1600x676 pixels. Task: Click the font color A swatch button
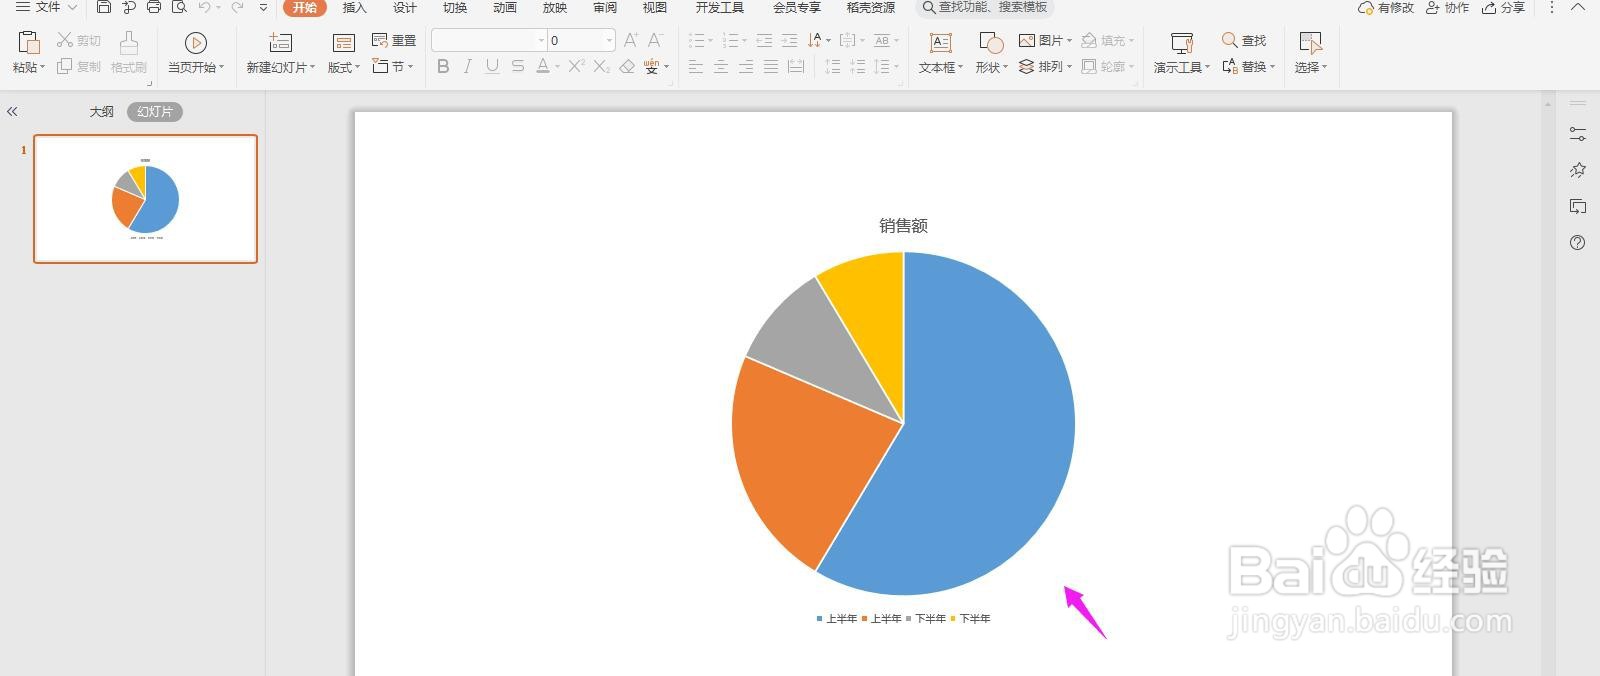click(x=542, y=66)
